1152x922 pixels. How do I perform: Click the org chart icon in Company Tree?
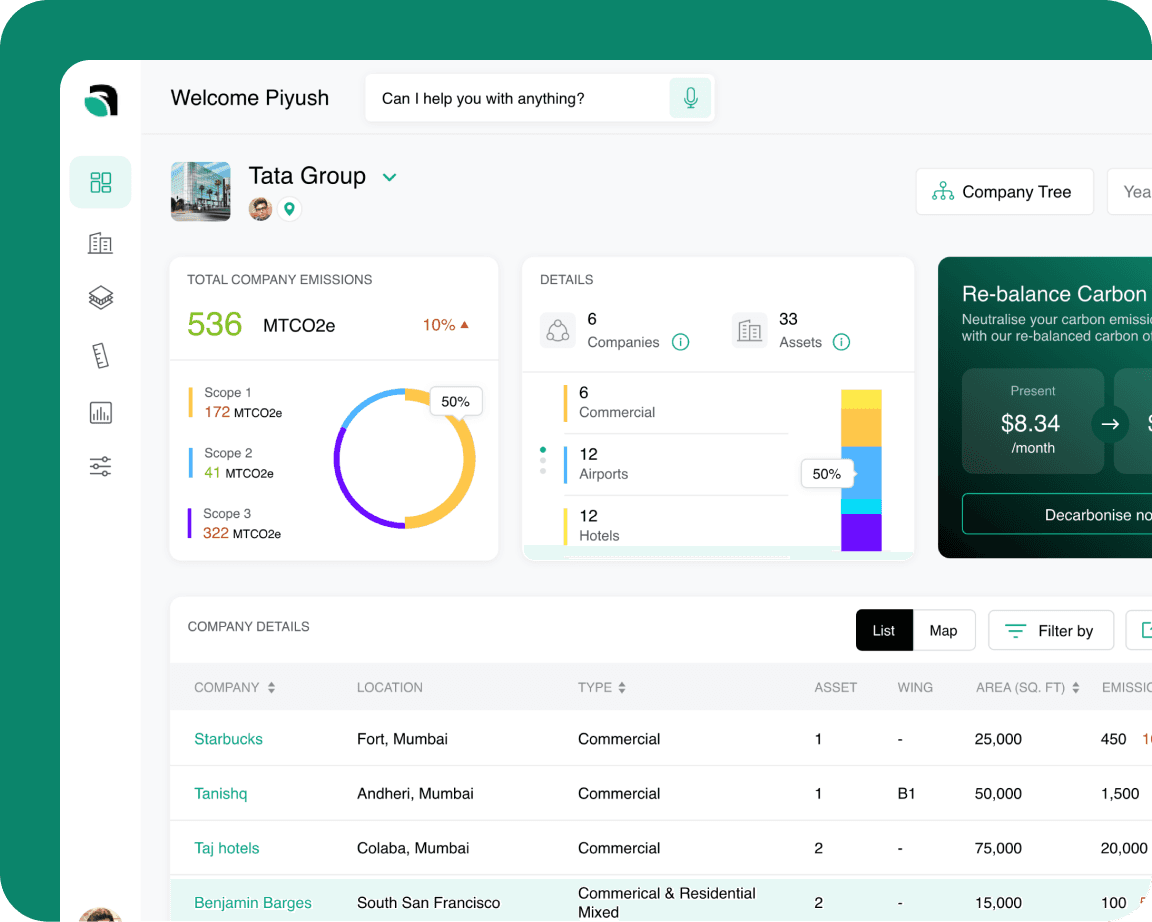tap(943, 192)
